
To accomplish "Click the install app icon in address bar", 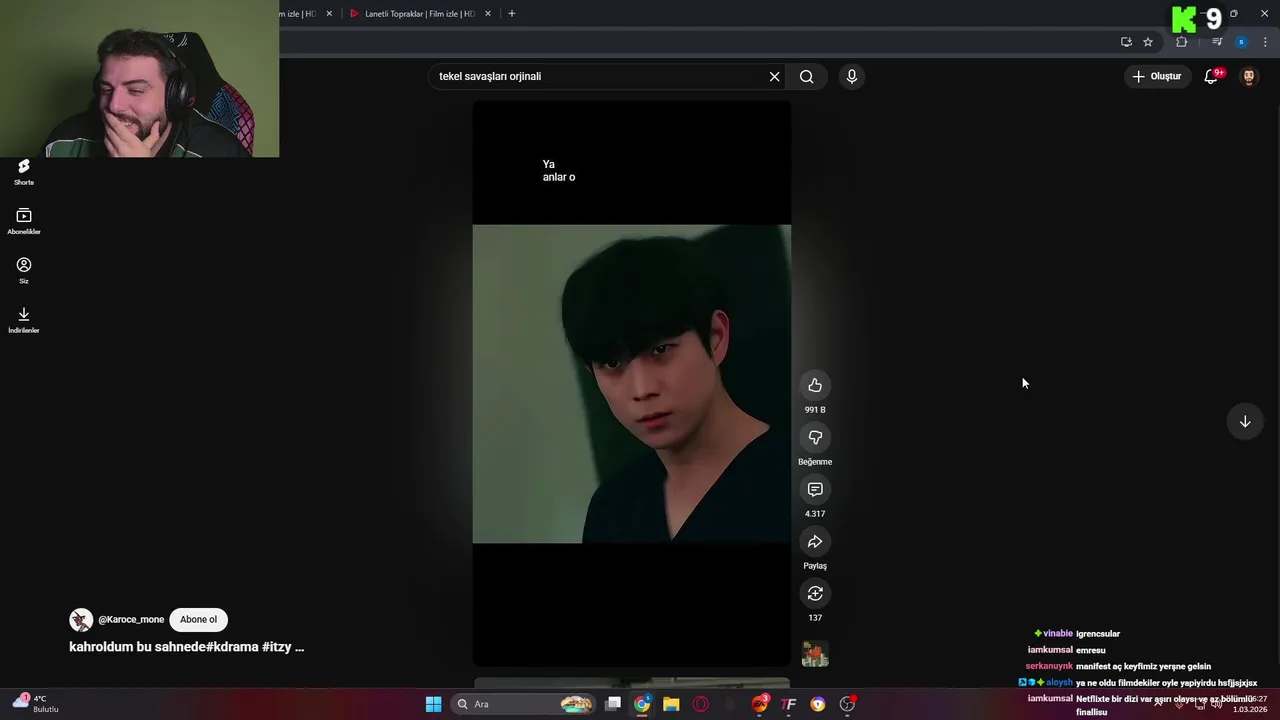I will pyautogui.click(x=1126, y=42).
